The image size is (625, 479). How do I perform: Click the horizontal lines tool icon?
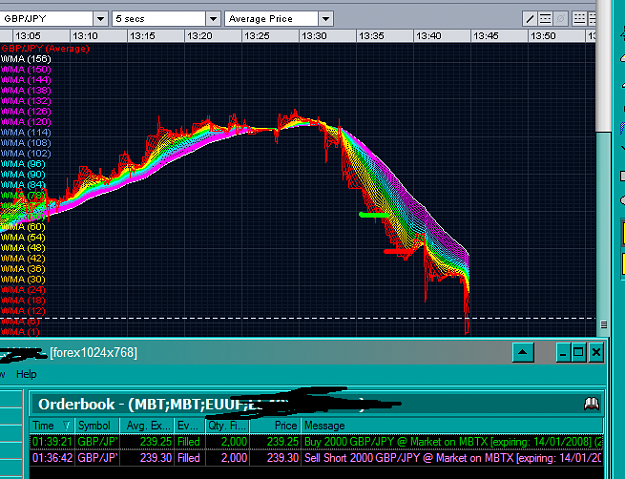coord(545,19)
